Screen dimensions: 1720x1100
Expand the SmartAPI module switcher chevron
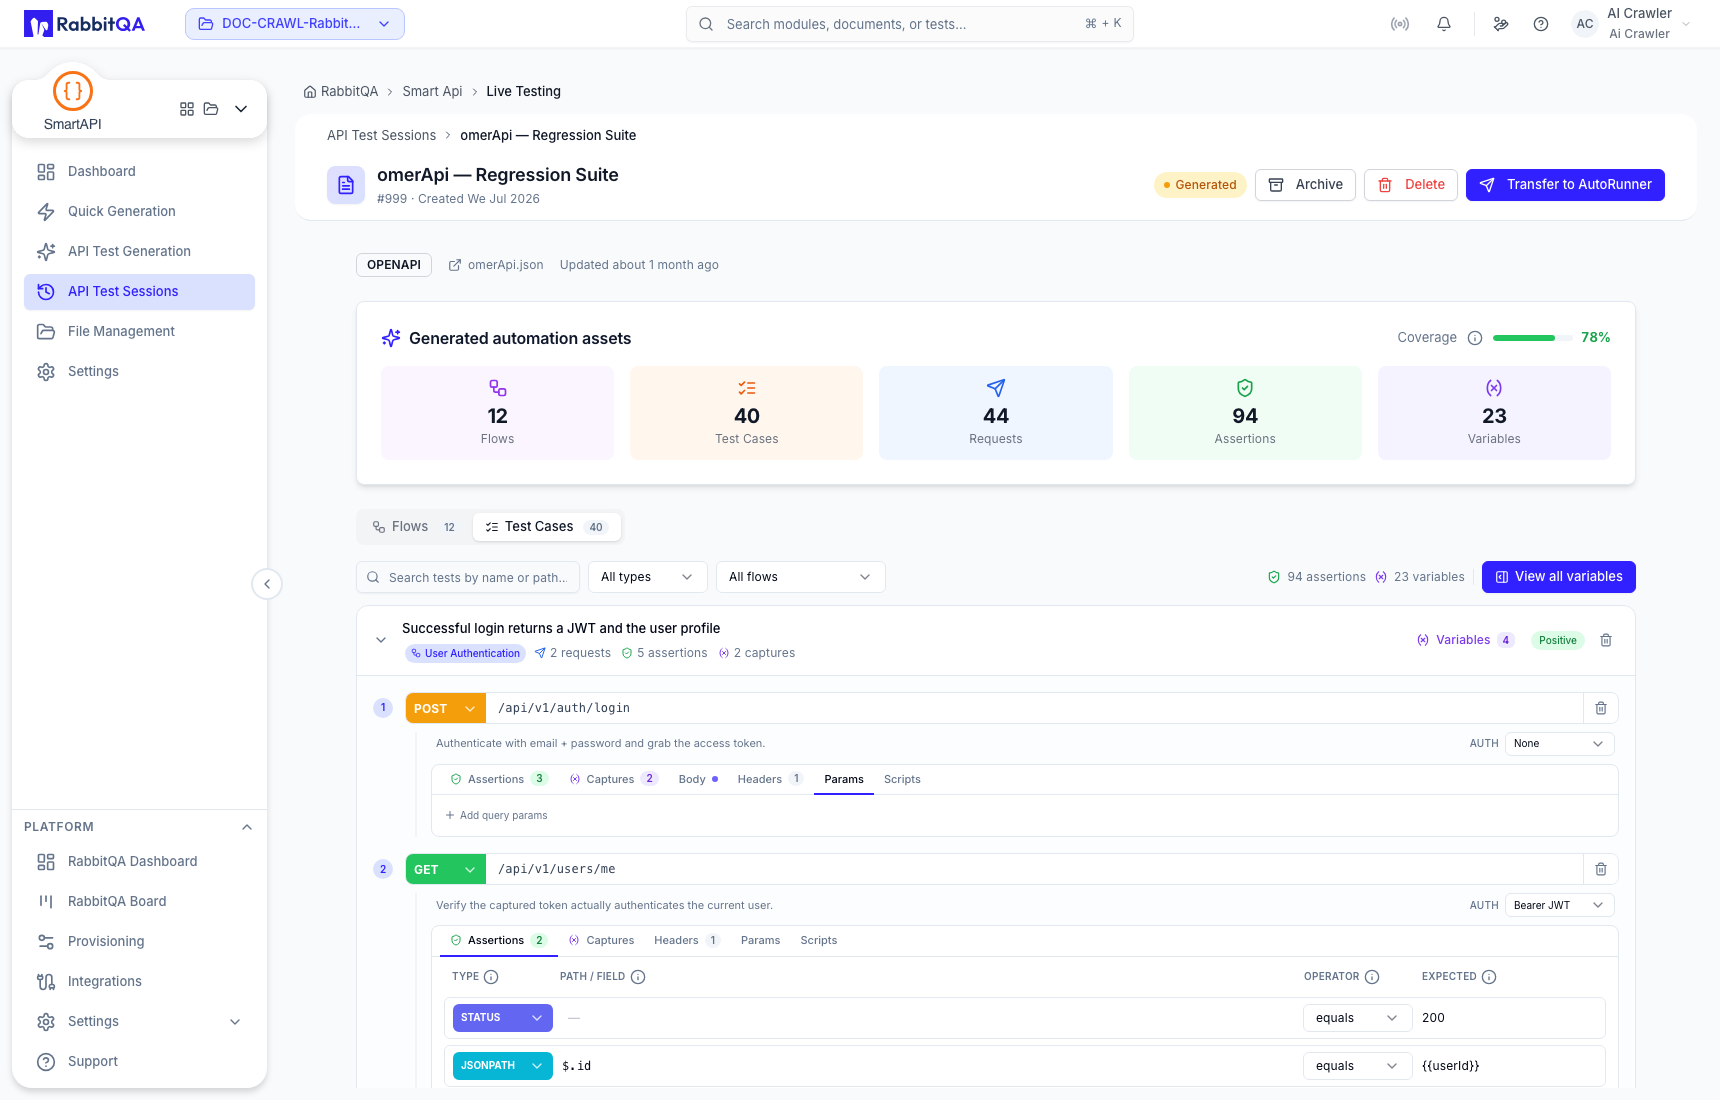click(x=241, y=109)
